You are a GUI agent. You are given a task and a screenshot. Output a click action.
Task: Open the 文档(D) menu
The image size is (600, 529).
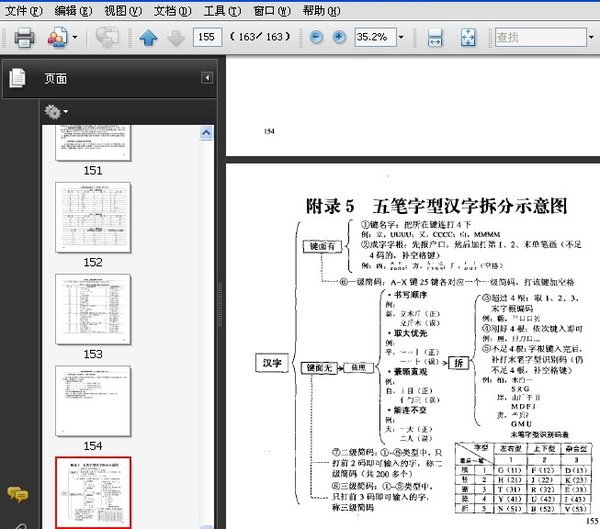[172, 11]
